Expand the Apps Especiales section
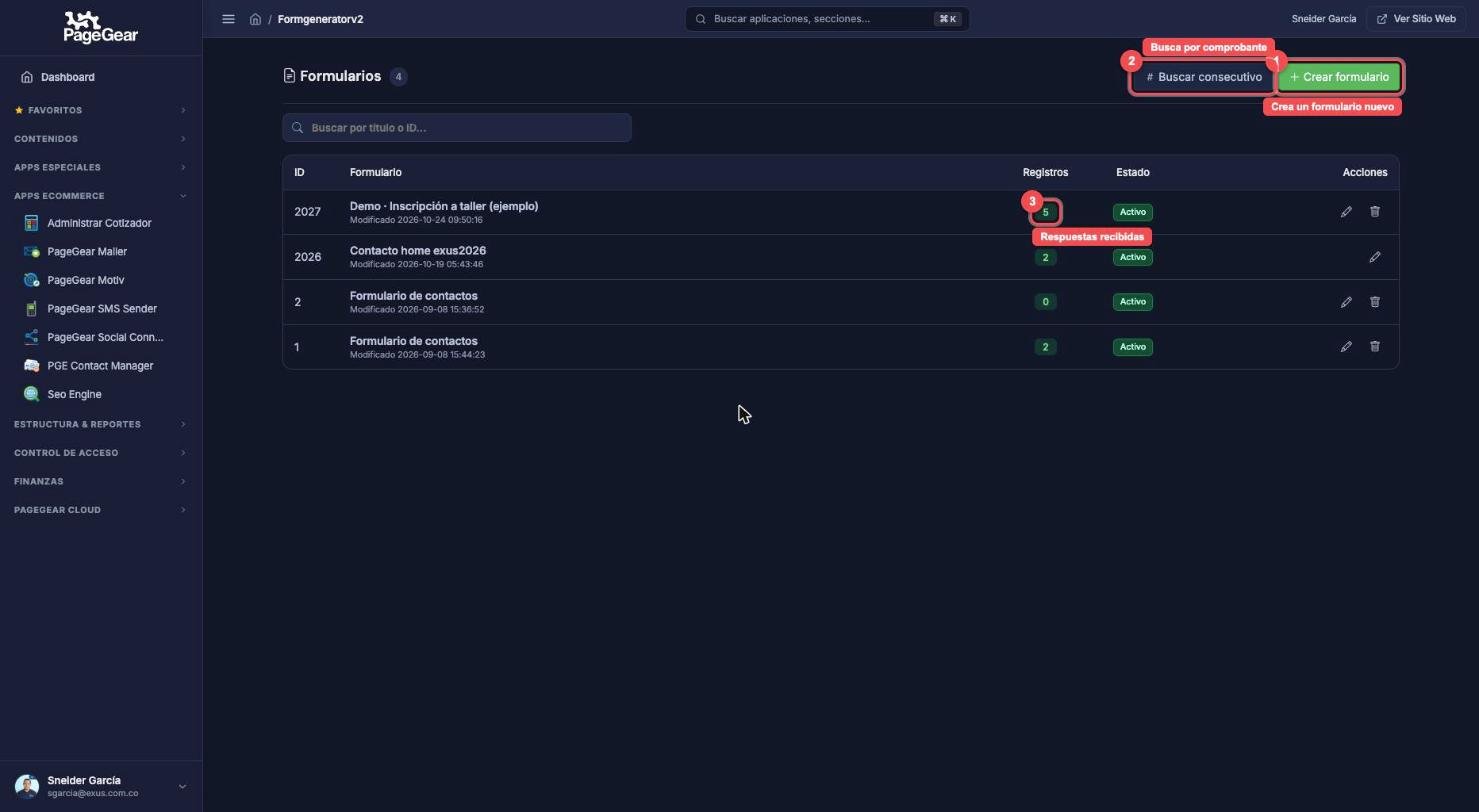Viewport: 1479px width, 812px height. [x=100, y=167]
